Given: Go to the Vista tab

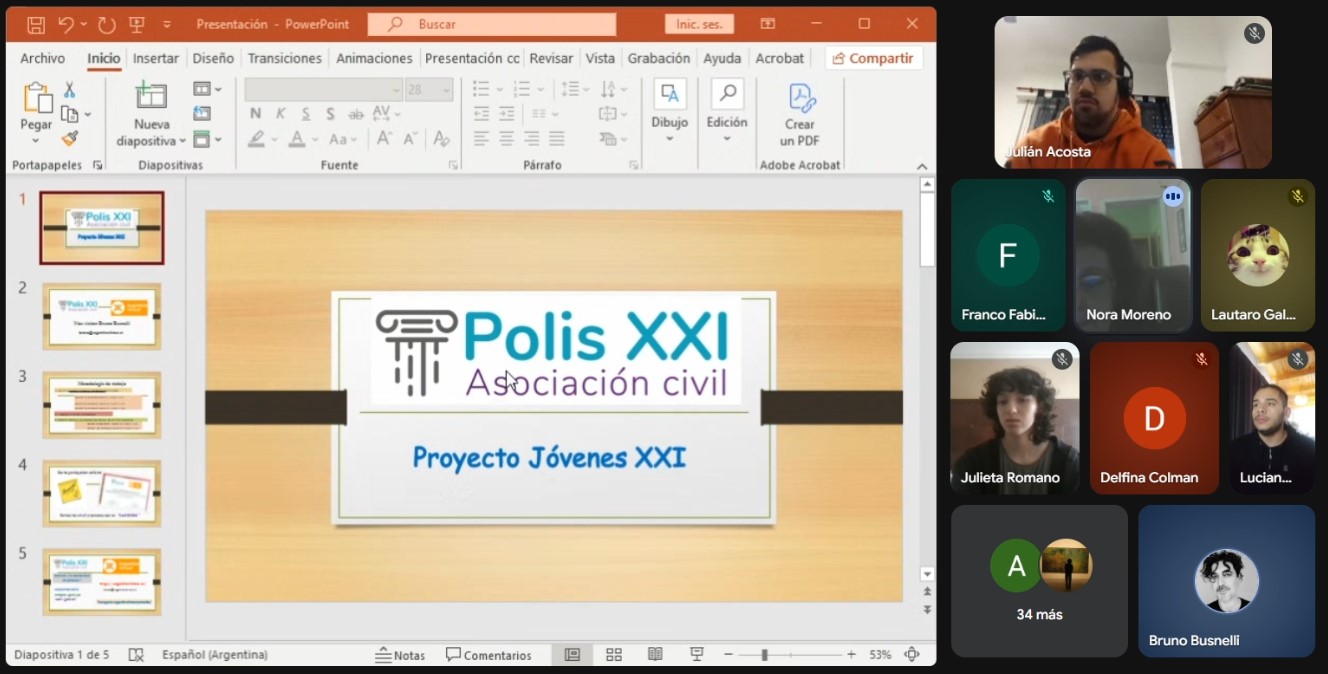Looking at the screenshot, I should pyautogui.click(x=600, y=58).
